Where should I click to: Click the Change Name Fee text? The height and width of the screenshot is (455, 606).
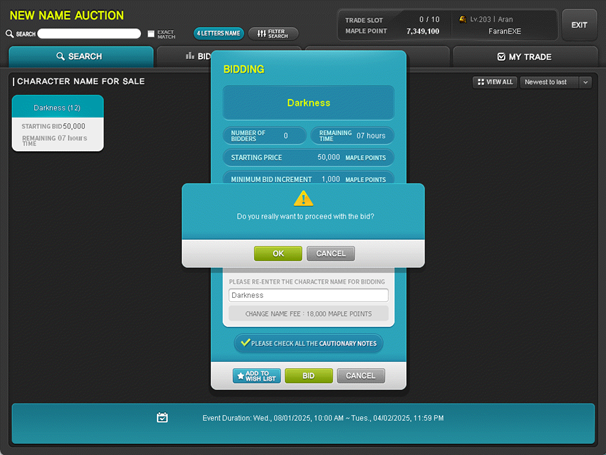click(x=308, y=314)
